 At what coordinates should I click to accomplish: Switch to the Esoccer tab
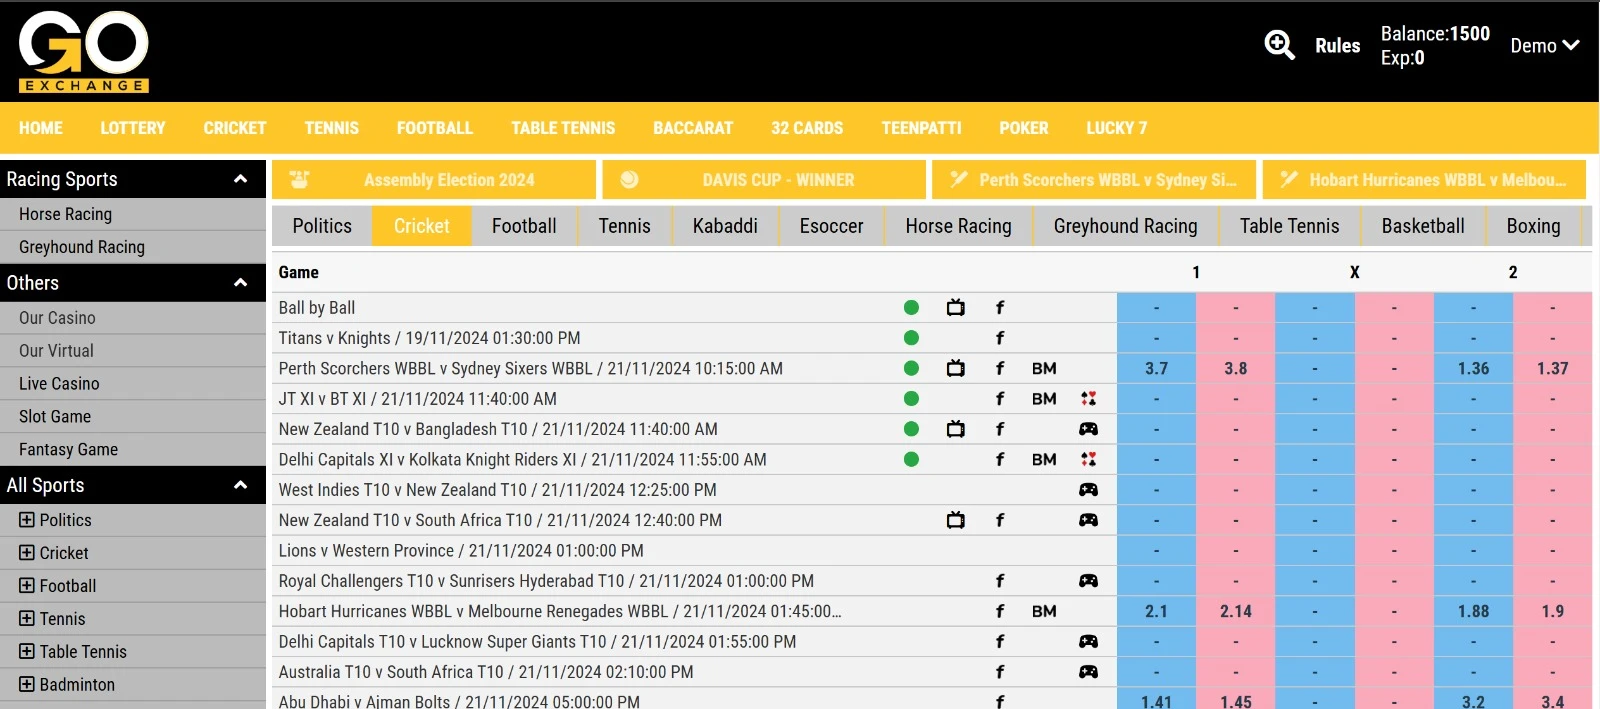(x=831, y=226)
